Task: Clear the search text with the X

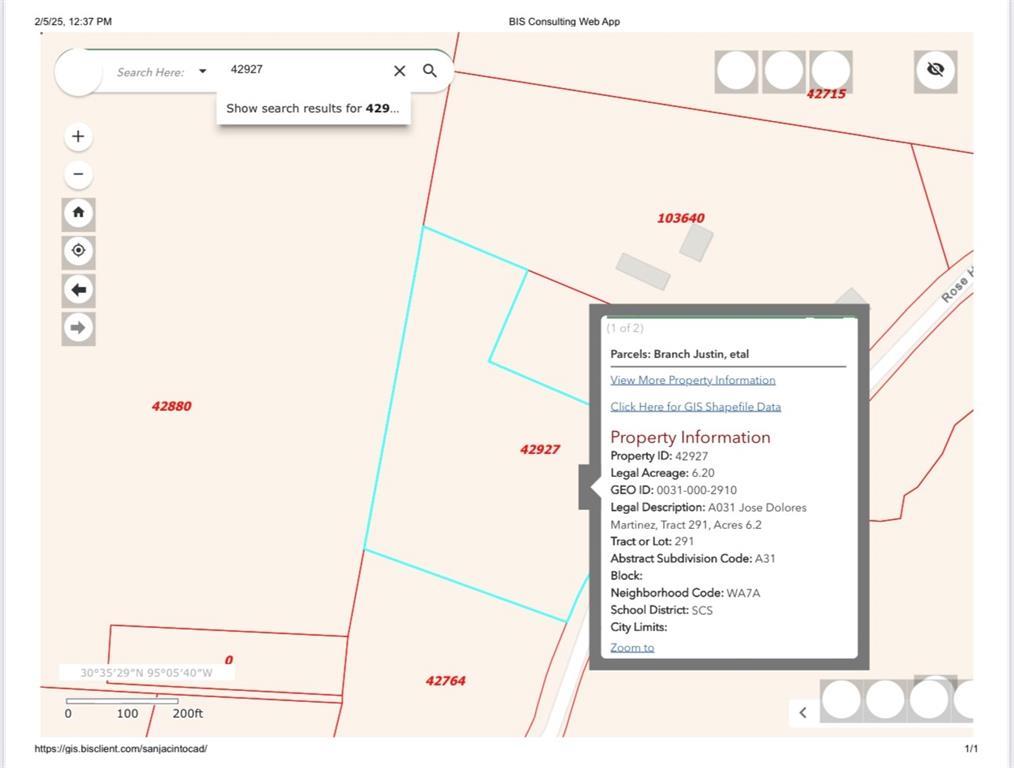Action: coord(399,71)
